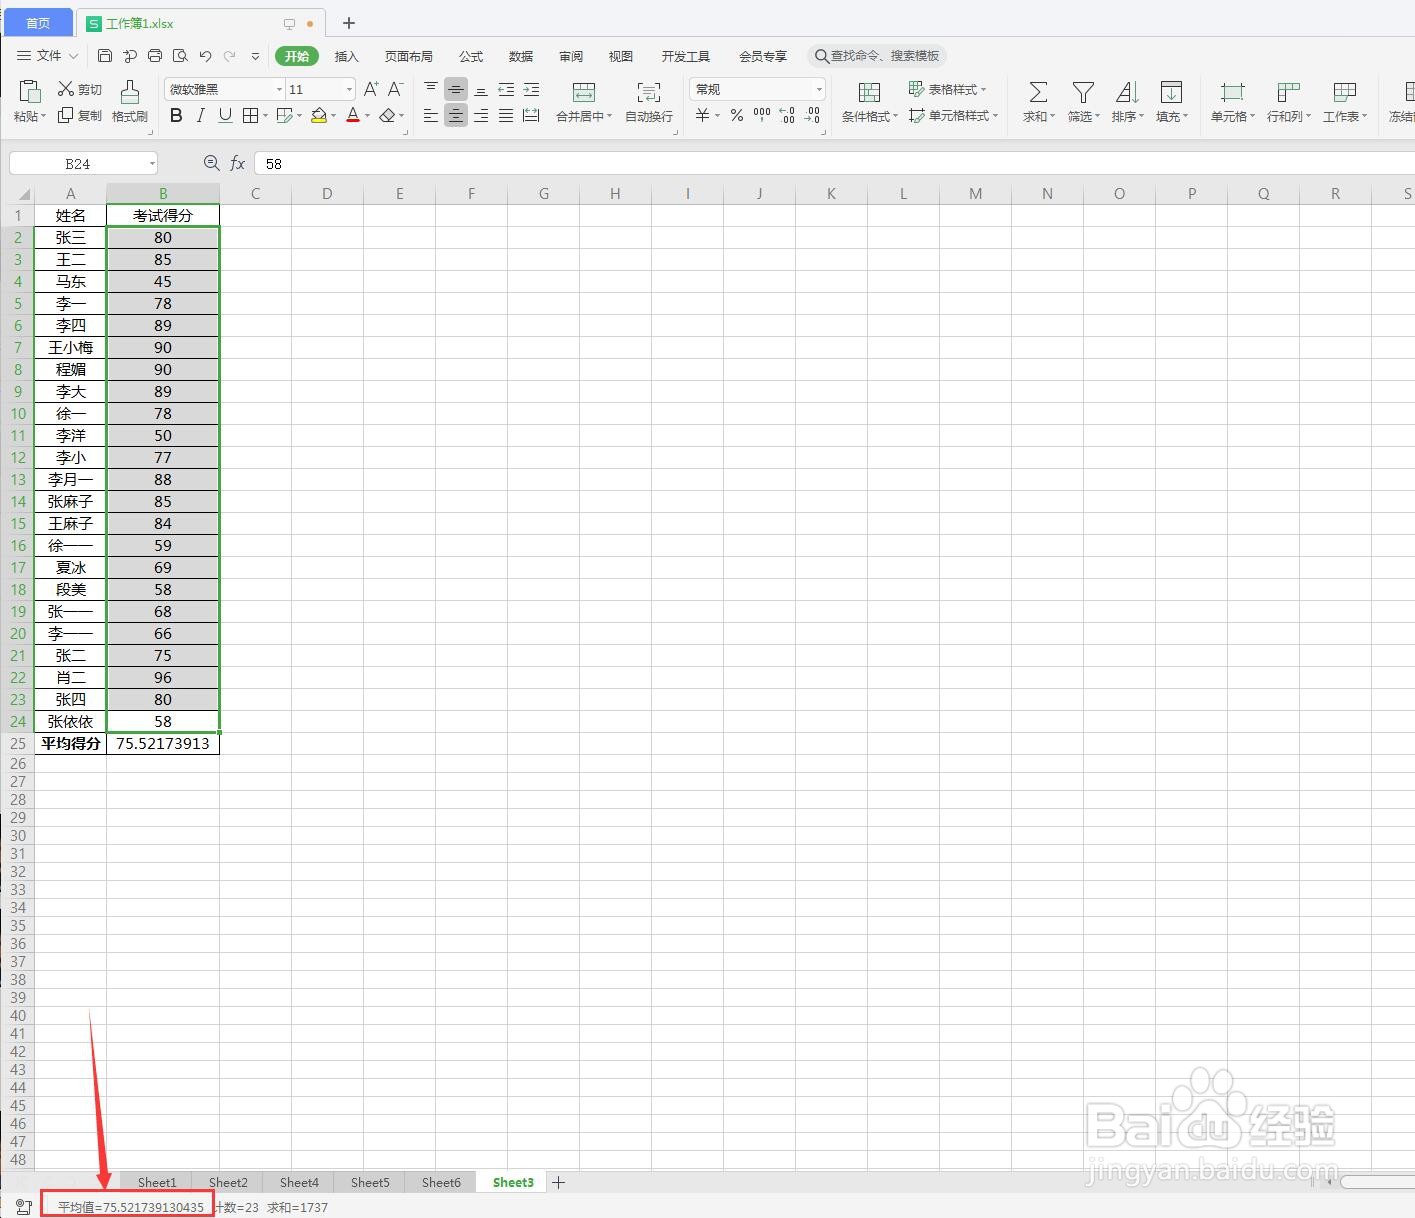Screen dimensions: 1415x1218
Task: Click the AutoSum (求和) sigma icon
Action: [x=1039, y=92]
